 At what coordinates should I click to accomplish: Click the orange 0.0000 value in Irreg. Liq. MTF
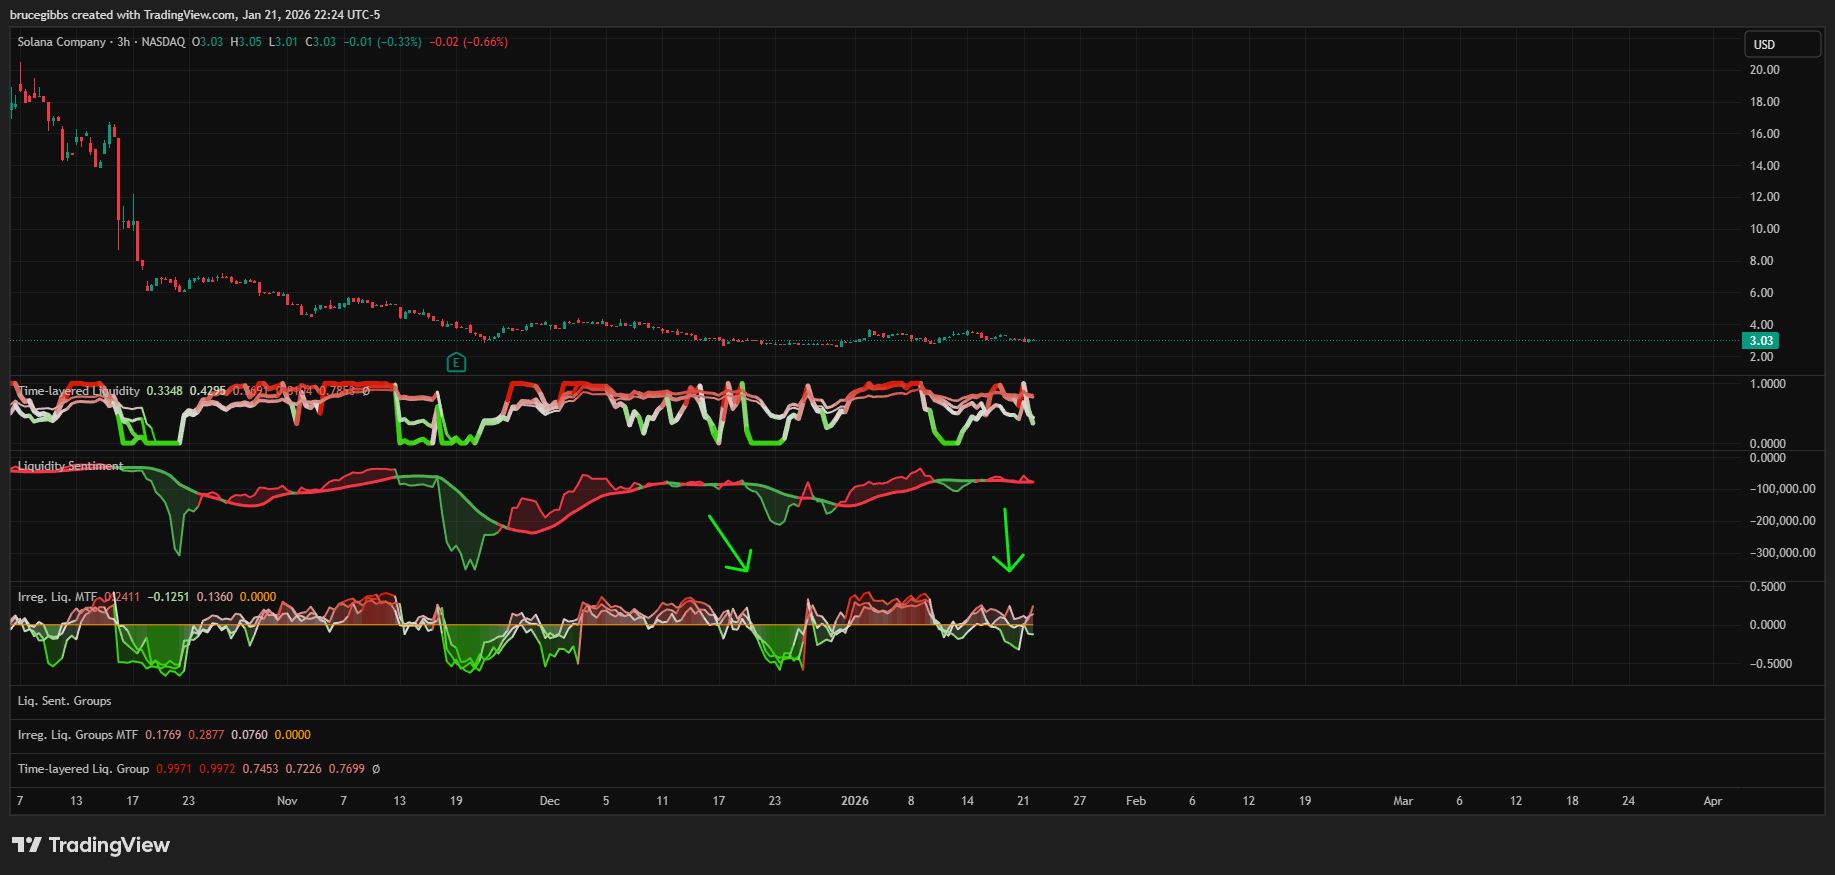(x=258, y=597)
